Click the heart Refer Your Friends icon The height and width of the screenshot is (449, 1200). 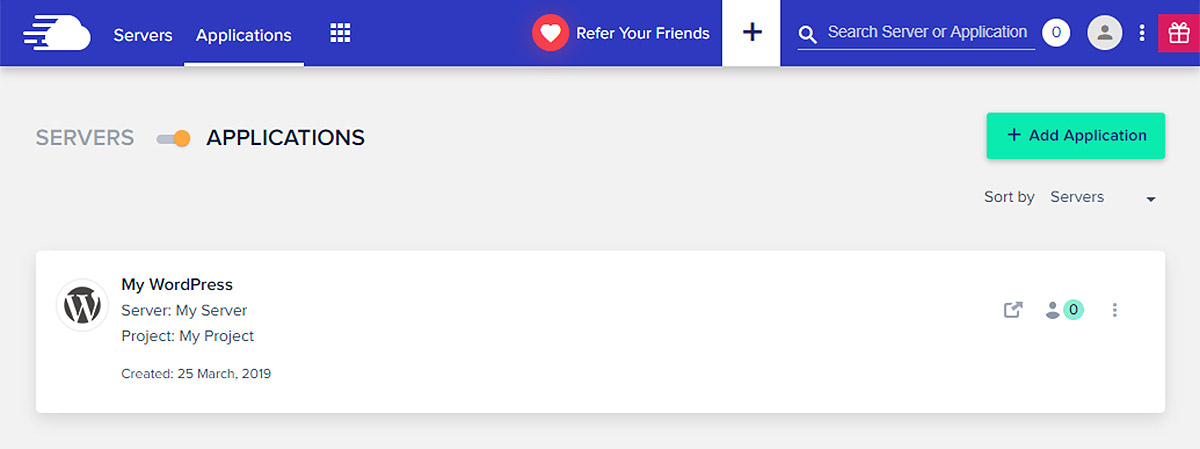coord(549,34)
